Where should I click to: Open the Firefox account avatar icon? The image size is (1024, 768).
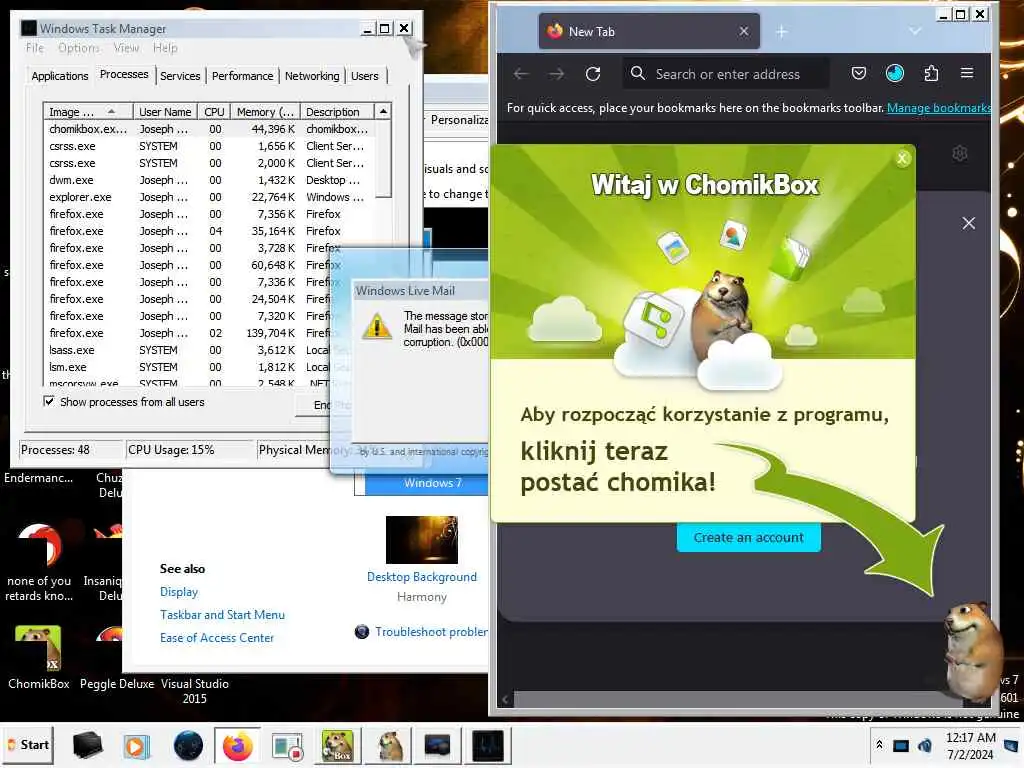(895, 73)
